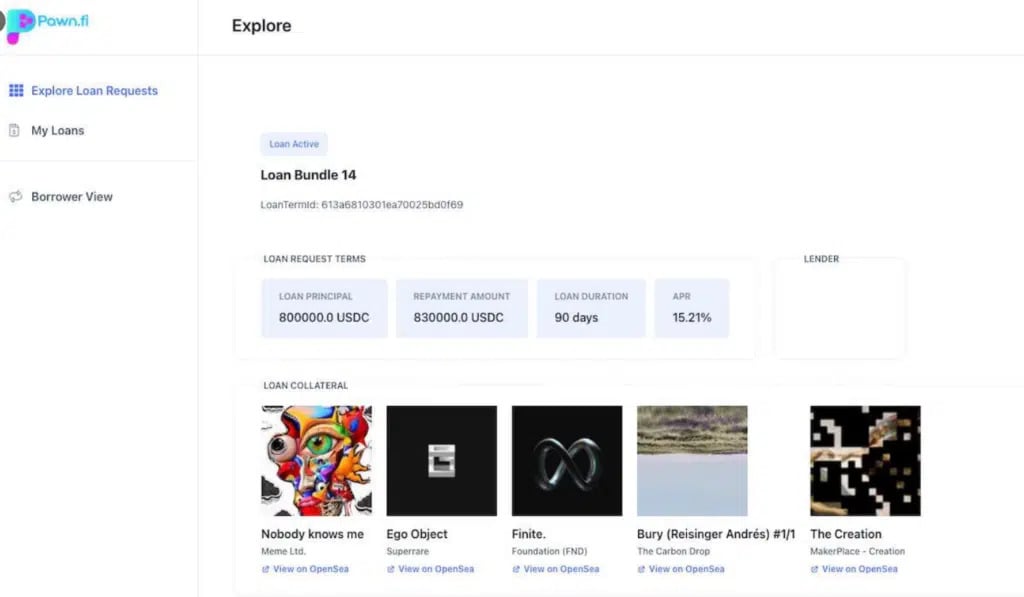This screenshot has height=597, width=1024.
Task: Click external link icon under Nobody knows me
Action: [265, 570]
